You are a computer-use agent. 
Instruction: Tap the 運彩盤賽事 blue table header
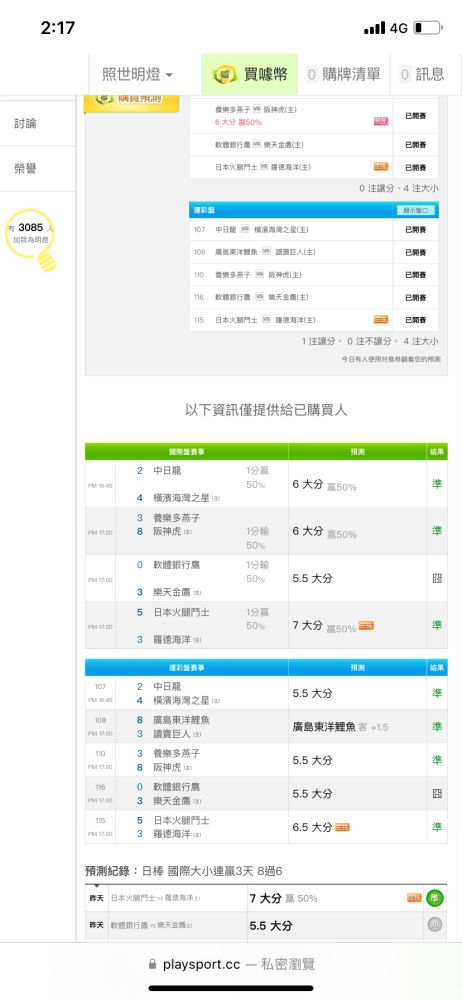(186, 667)
